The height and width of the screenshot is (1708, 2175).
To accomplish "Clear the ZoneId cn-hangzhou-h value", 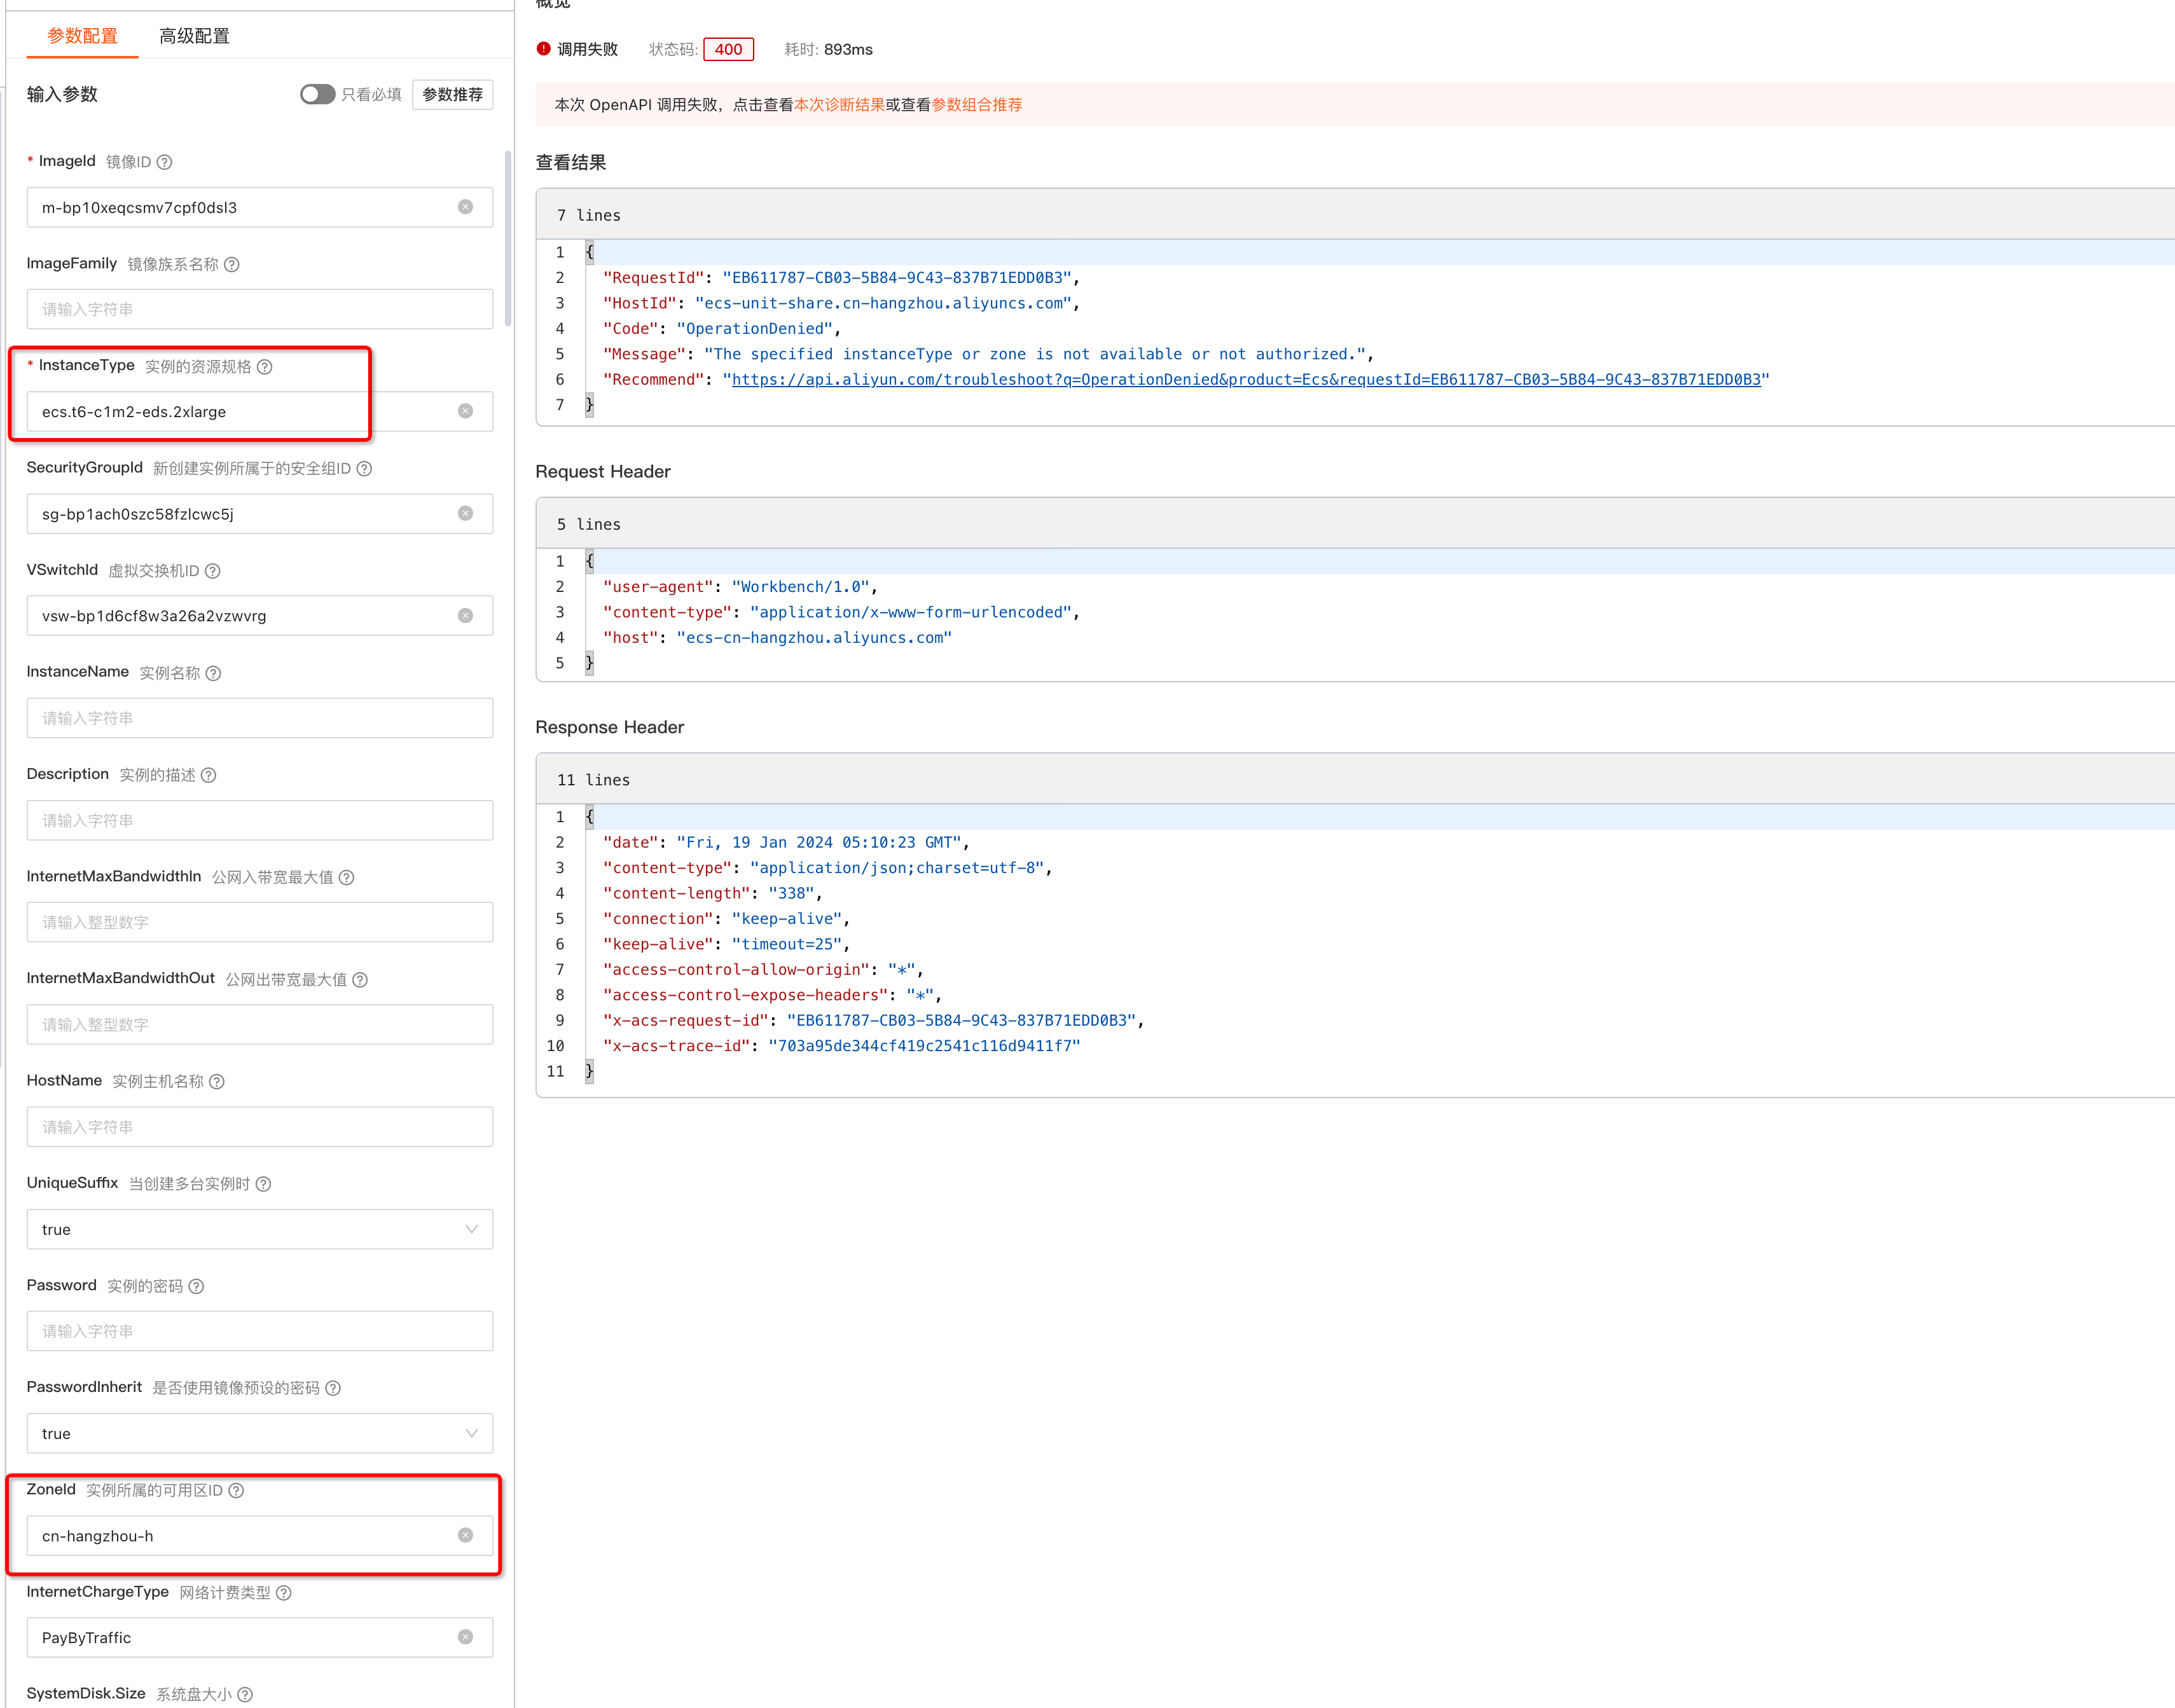I will pos(465,1535).
